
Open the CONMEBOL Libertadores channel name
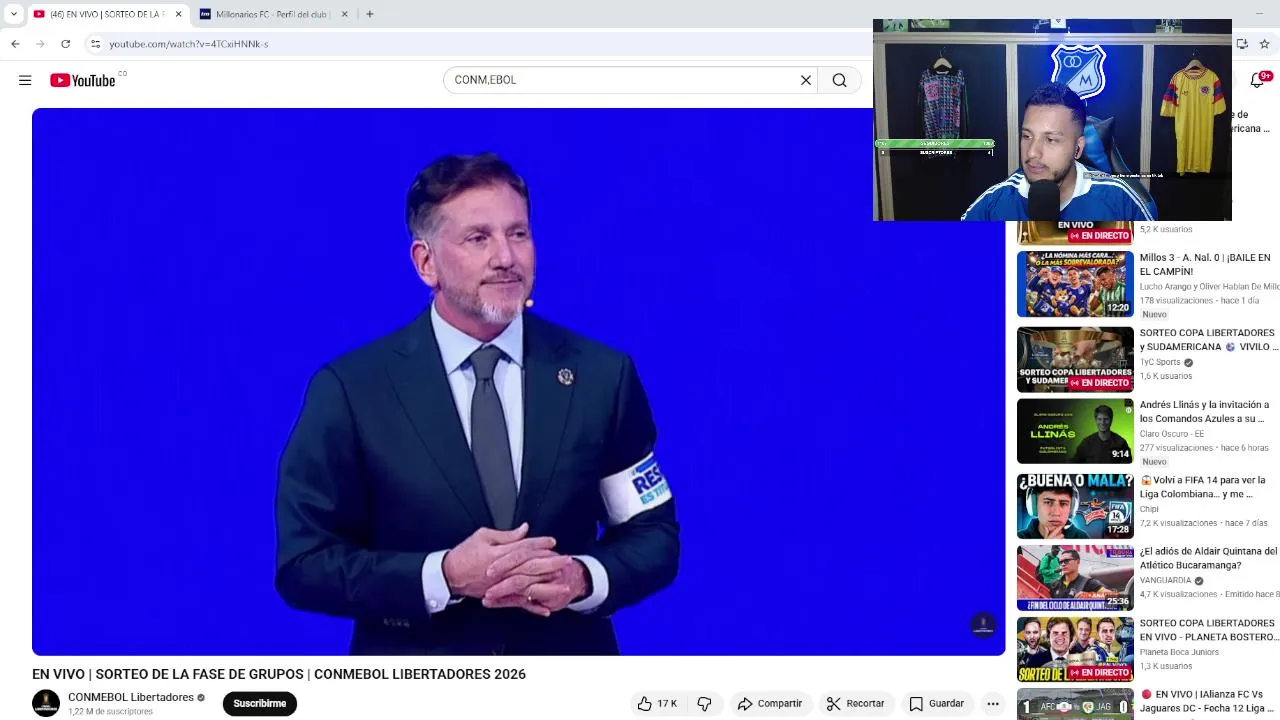click(131, 697)
